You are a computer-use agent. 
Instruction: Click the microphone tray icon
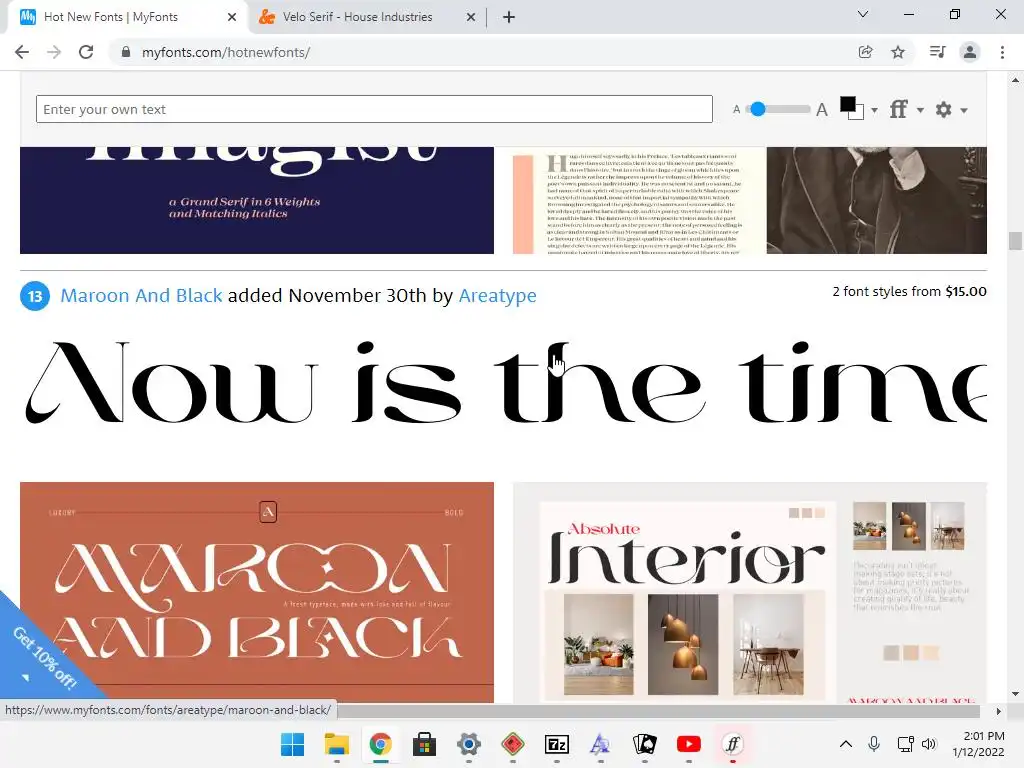874,744
